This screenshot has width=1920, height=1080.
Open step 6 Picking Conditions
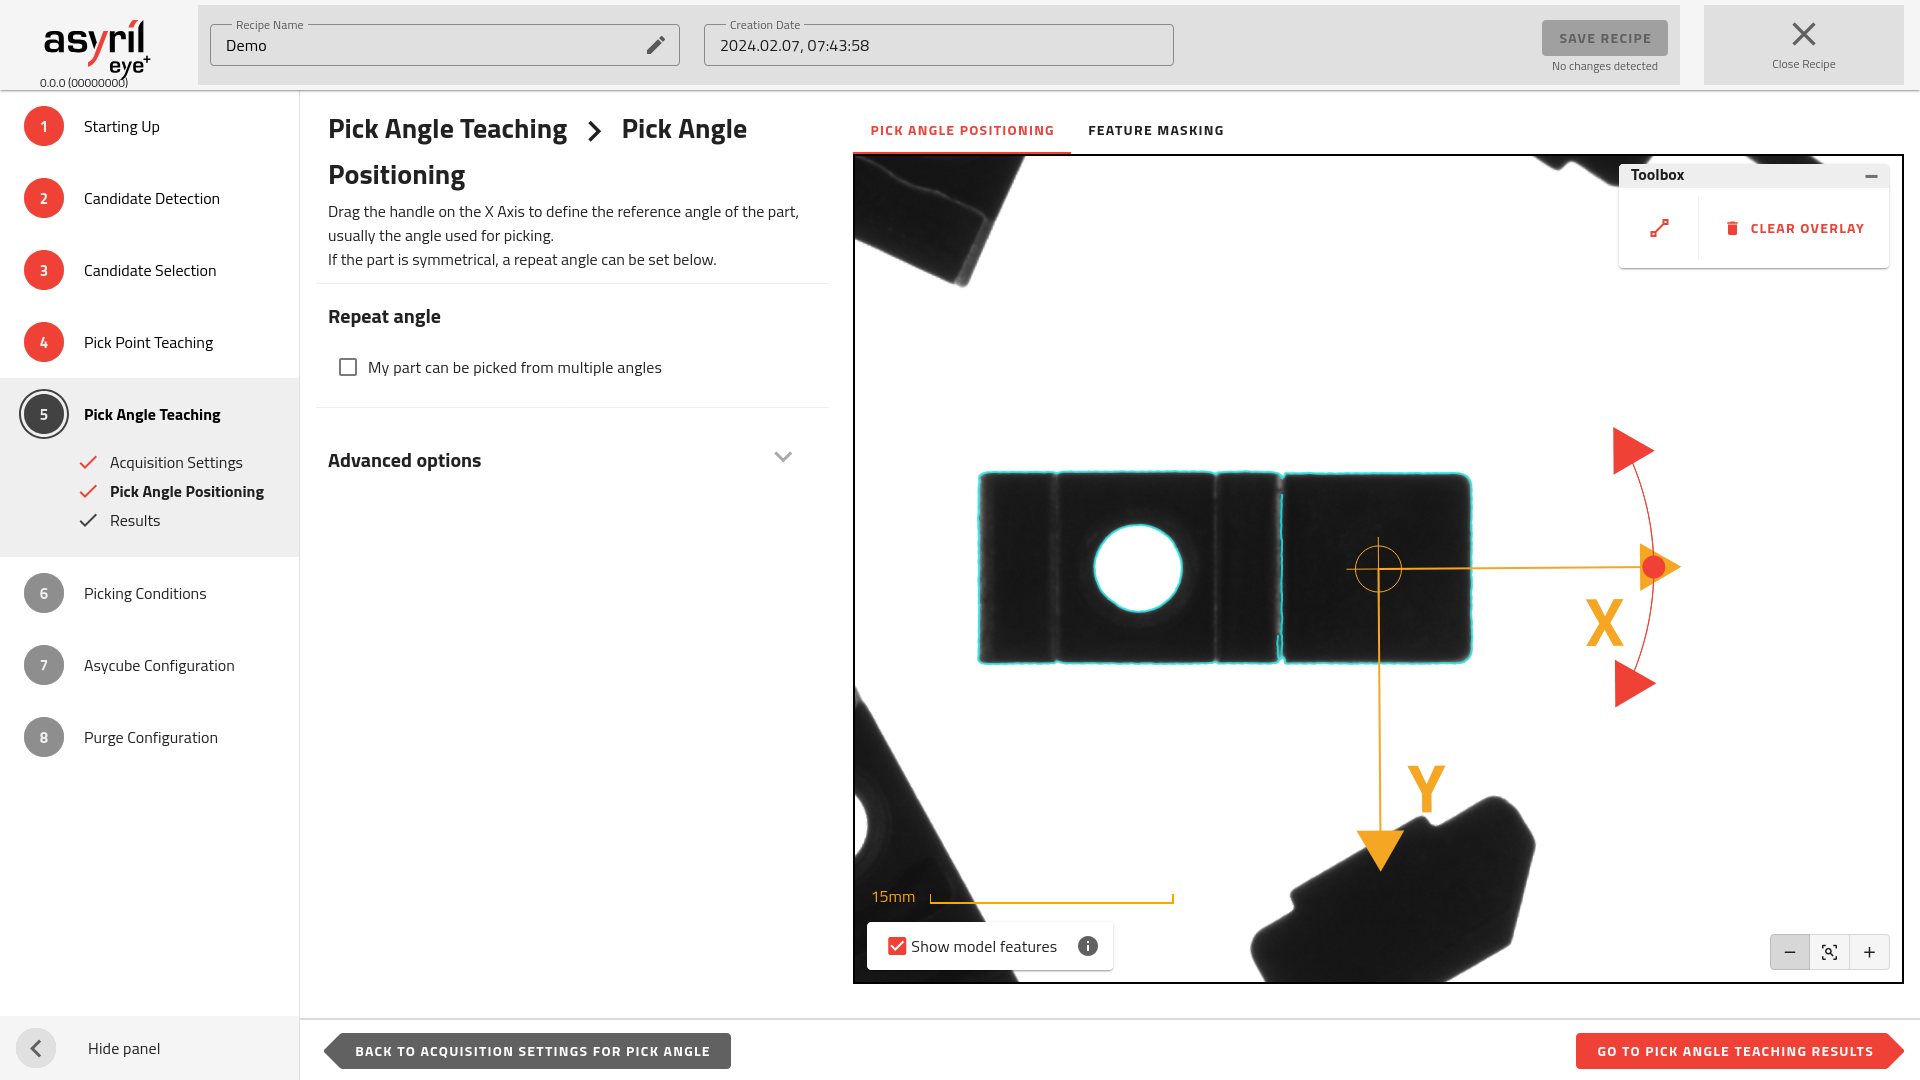[145, 593]
